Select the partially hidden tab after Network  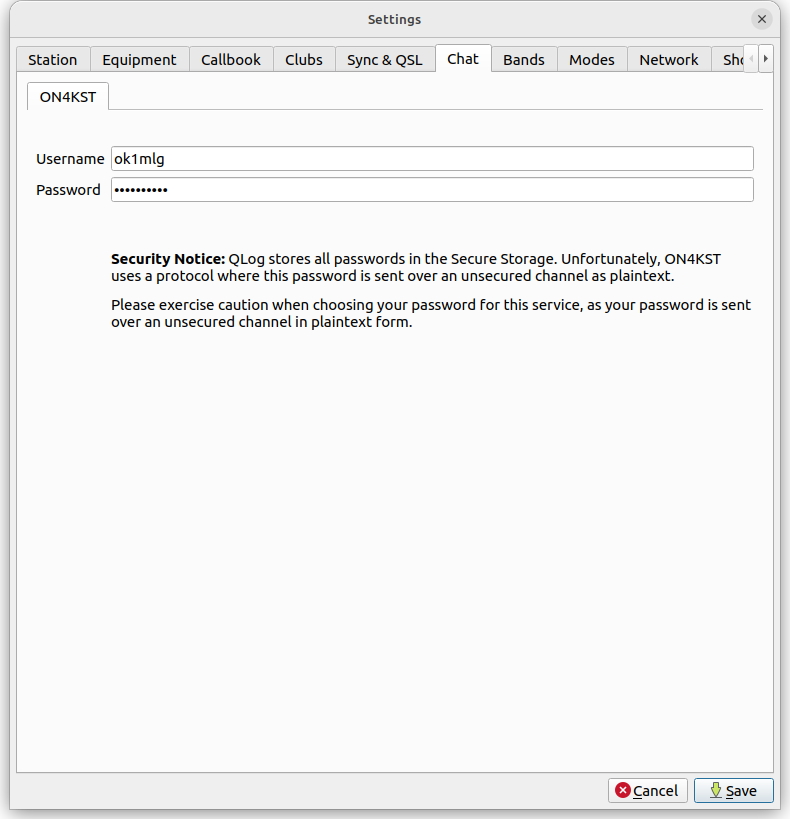tap(731, 60)
